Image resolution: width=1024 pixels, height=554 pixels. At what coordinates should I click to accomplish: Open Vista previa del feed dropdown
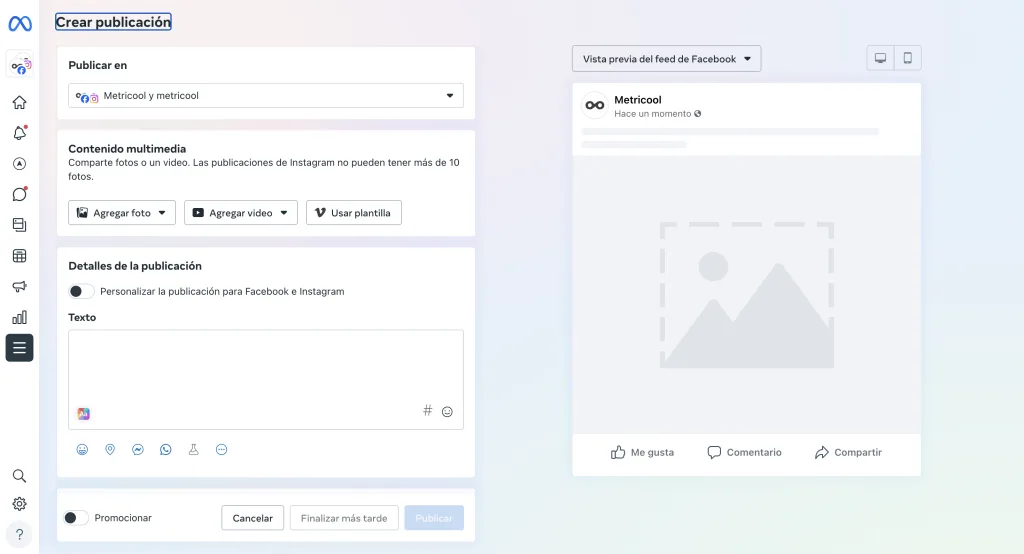pyautogui.click(x=667, y=59)
